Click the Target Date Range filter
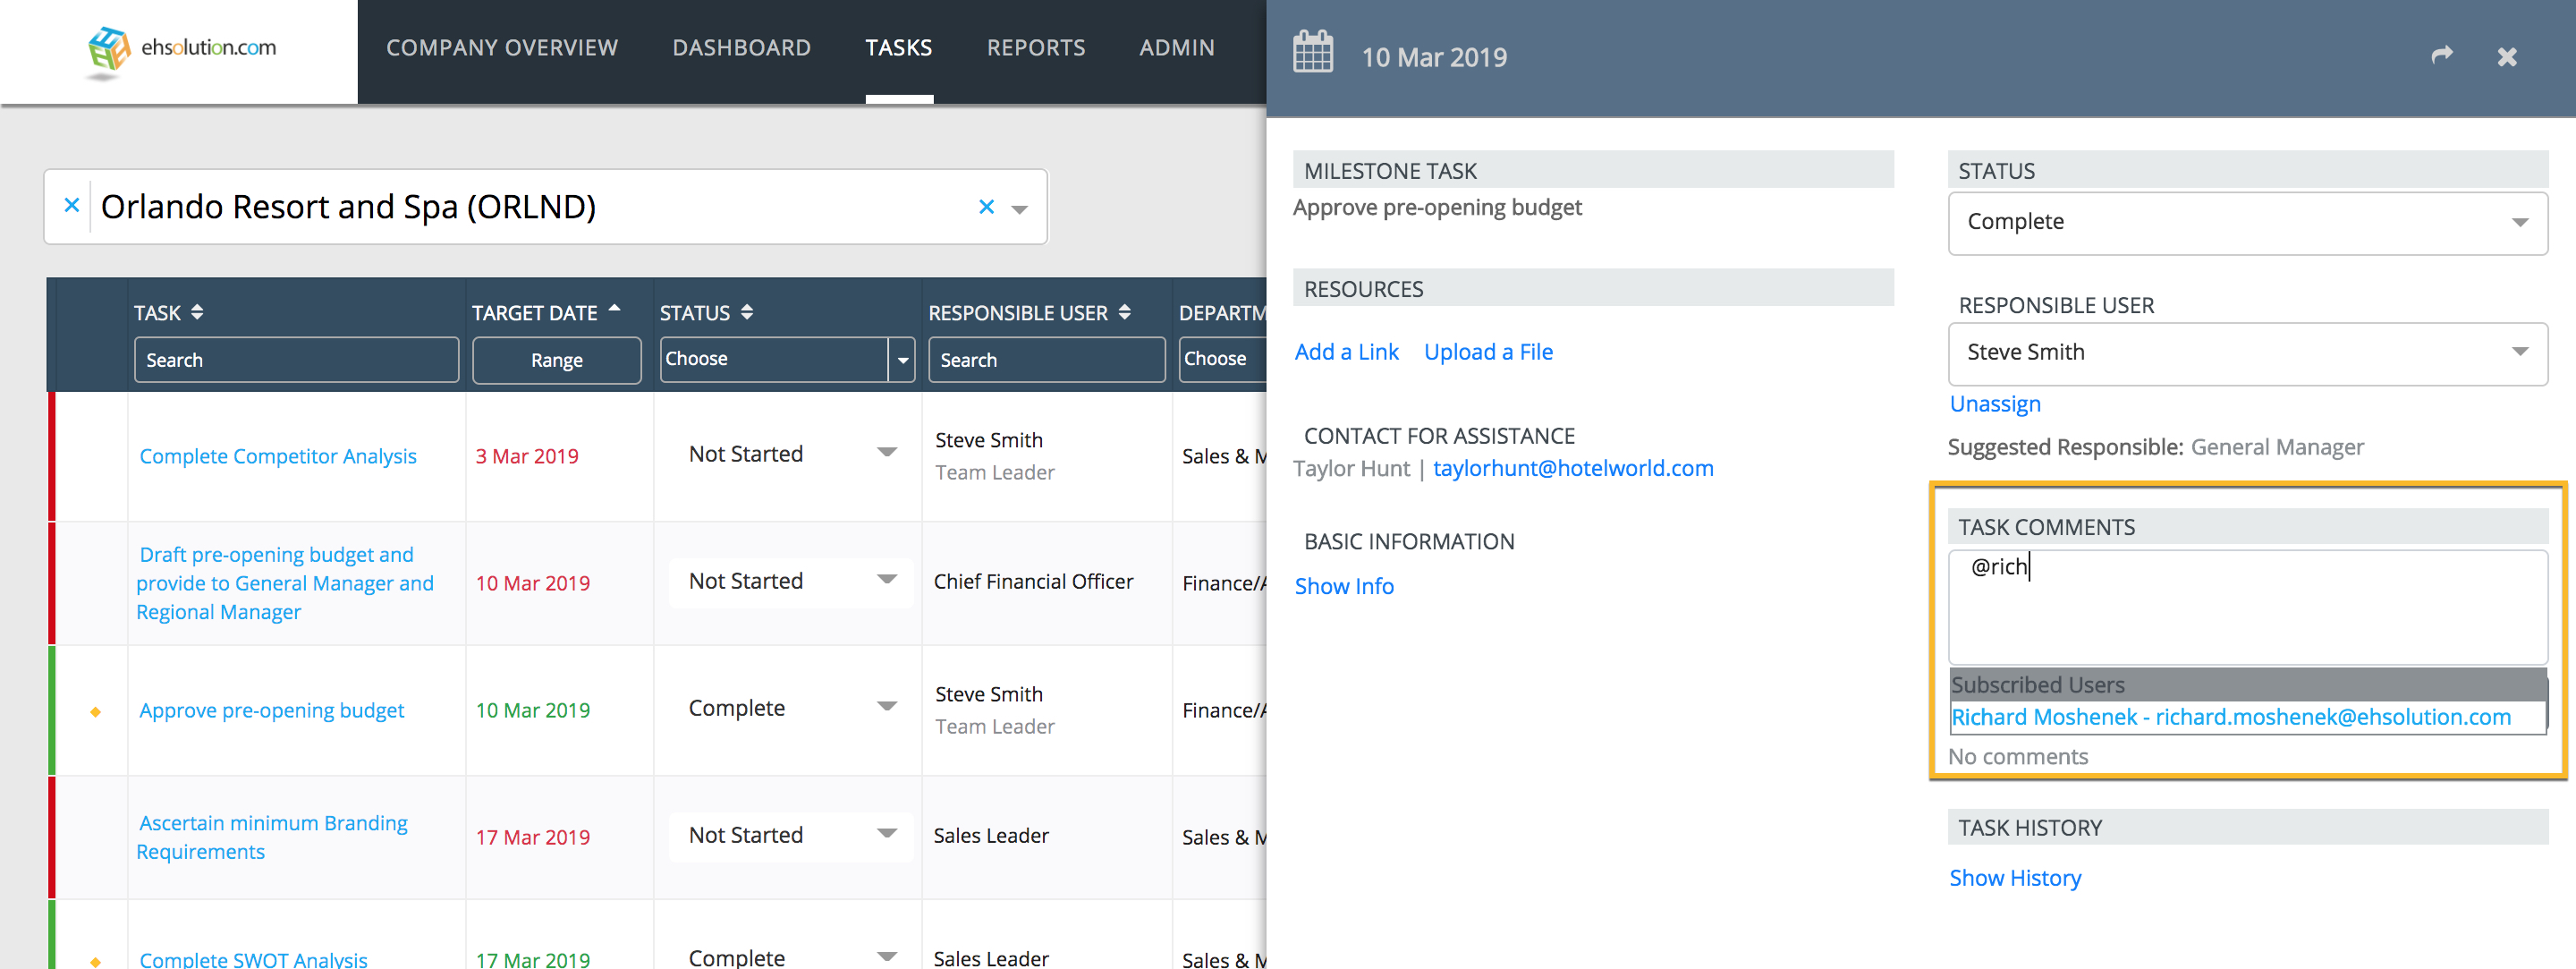 click(x=556, y=360)
